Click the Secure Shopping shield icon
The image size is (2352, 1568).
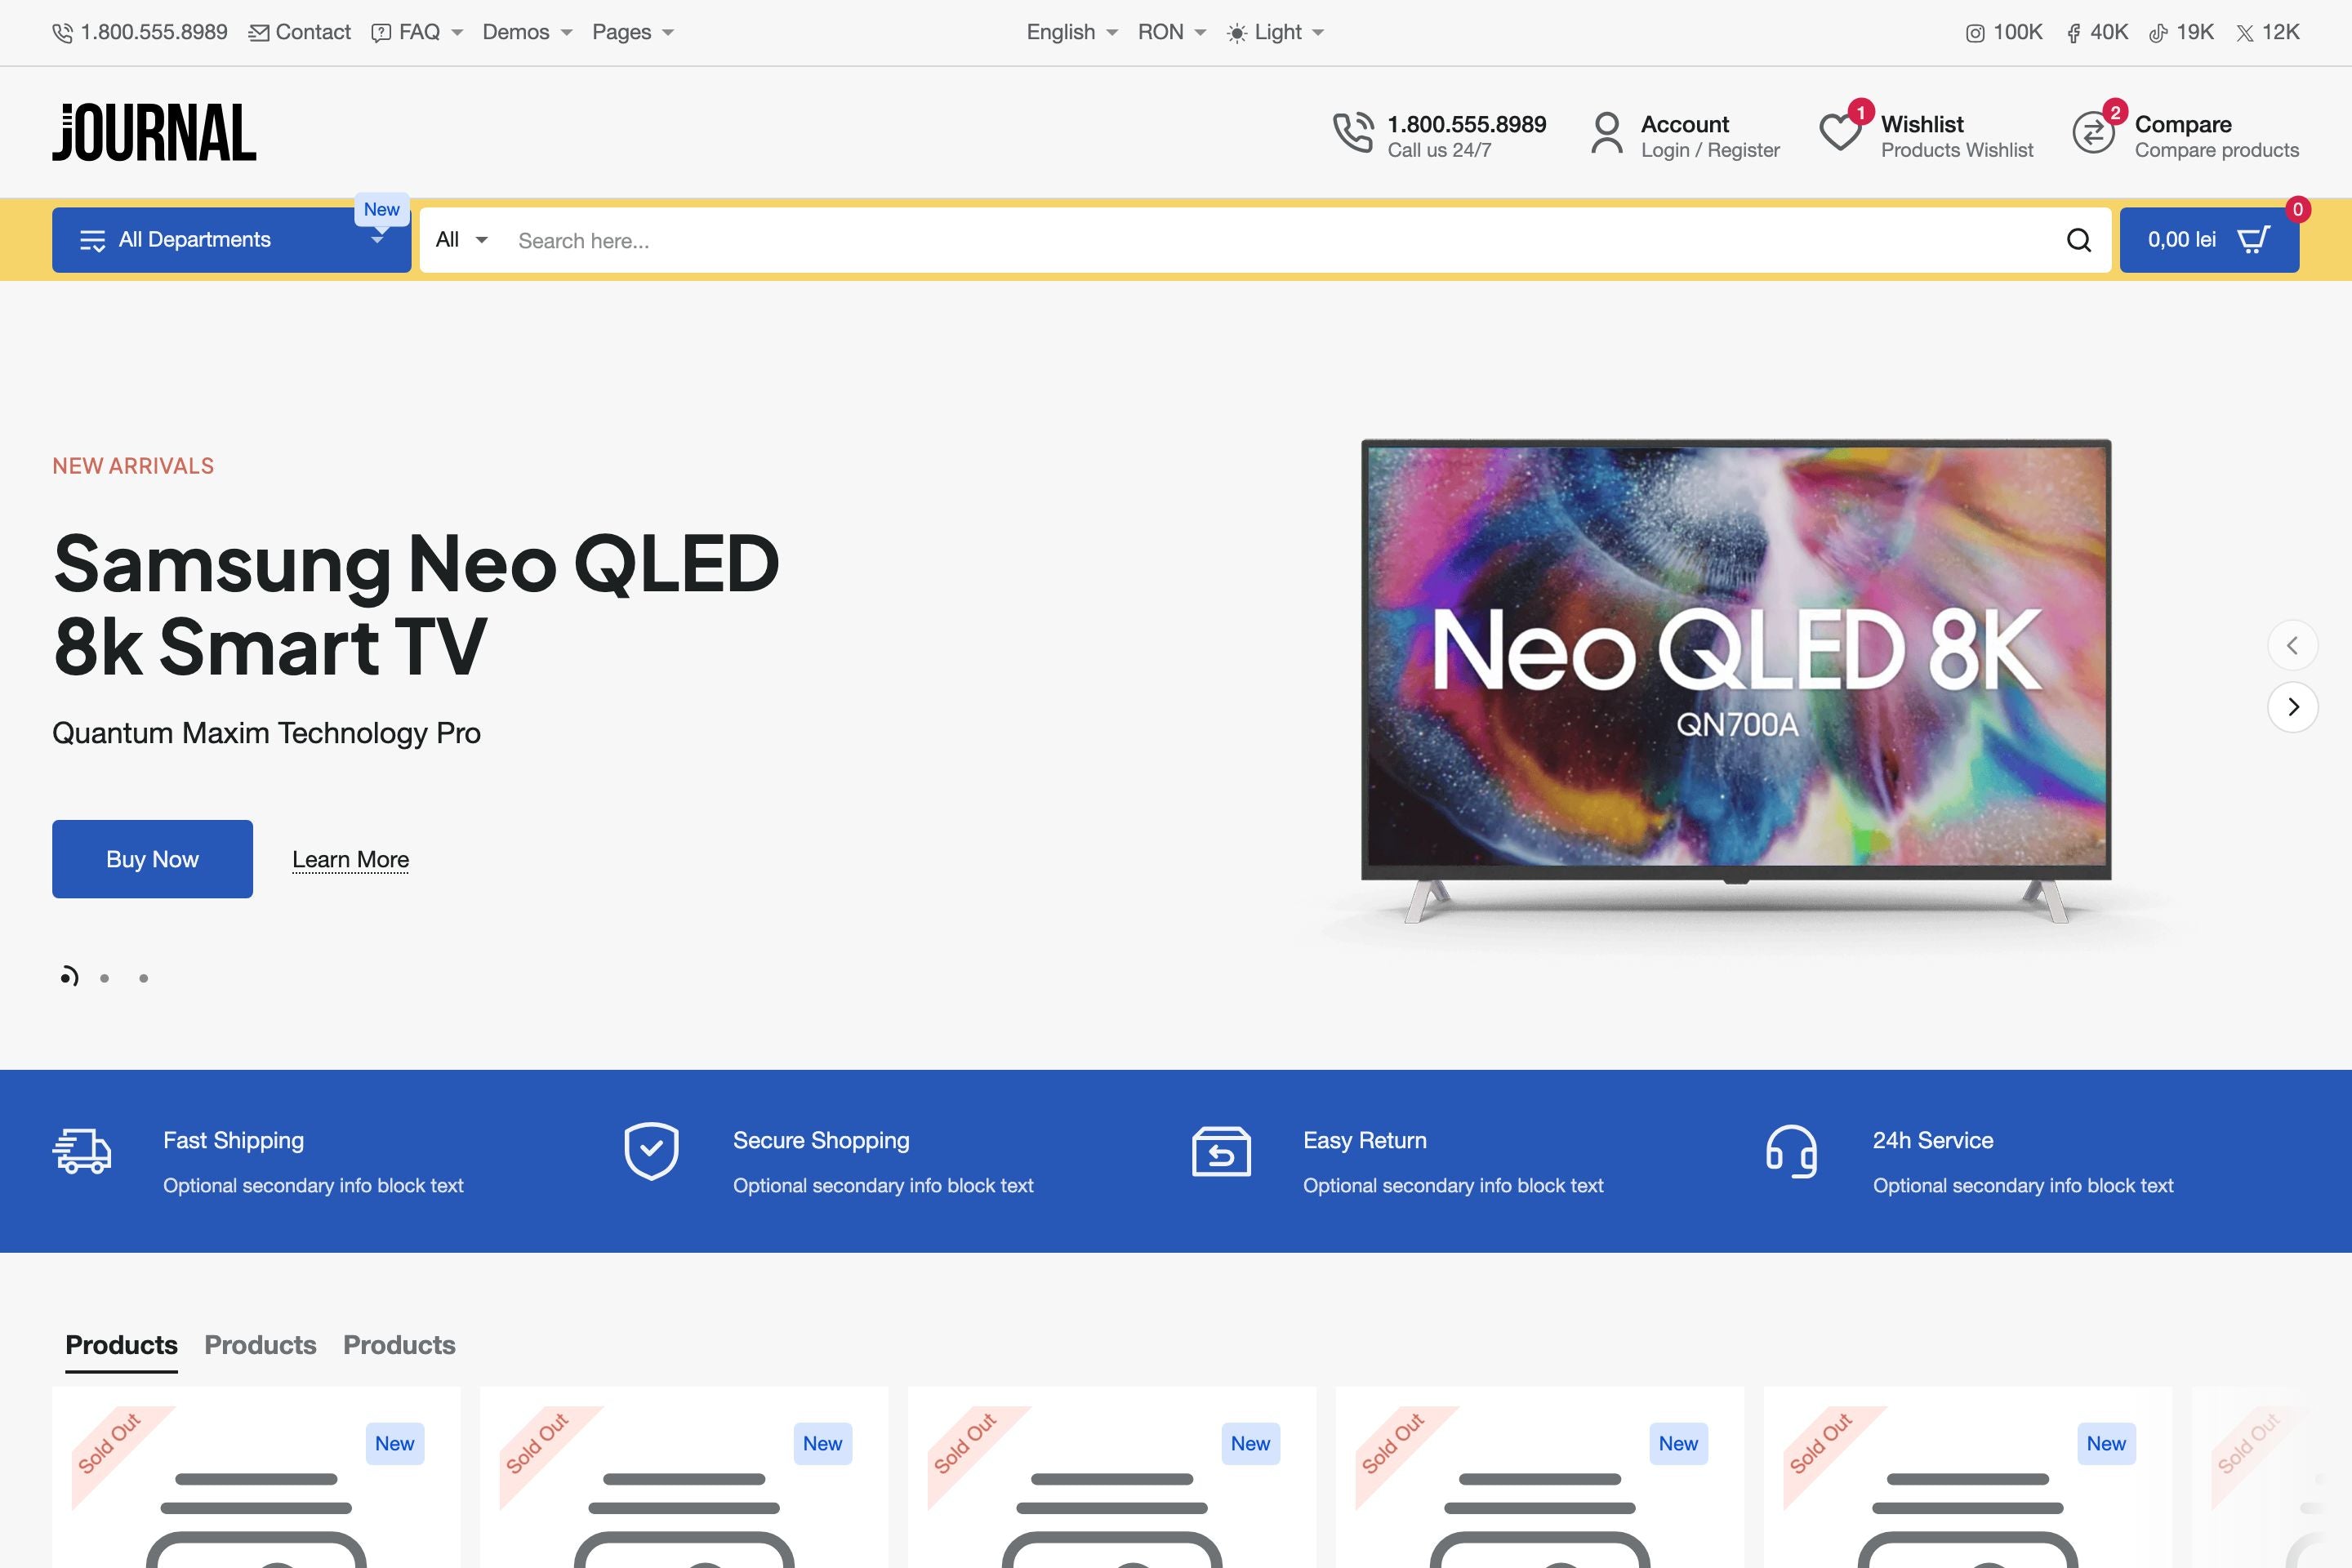(x=652, y=1151)
